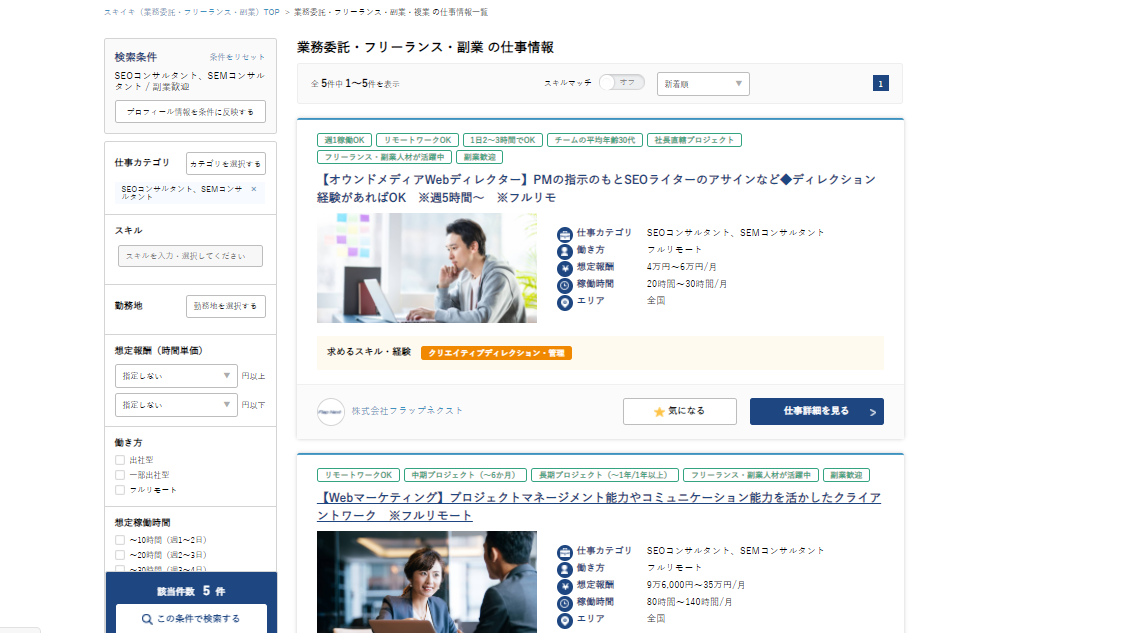
Task: Click person icon in Webマーケティング card
Action: coord(565,569)
